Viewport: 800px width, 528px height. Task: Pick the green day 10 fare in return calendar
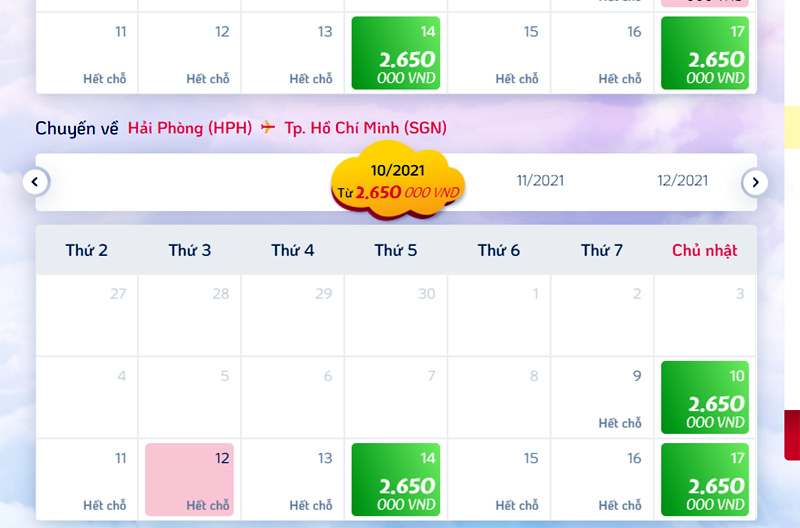coord(705,397)
